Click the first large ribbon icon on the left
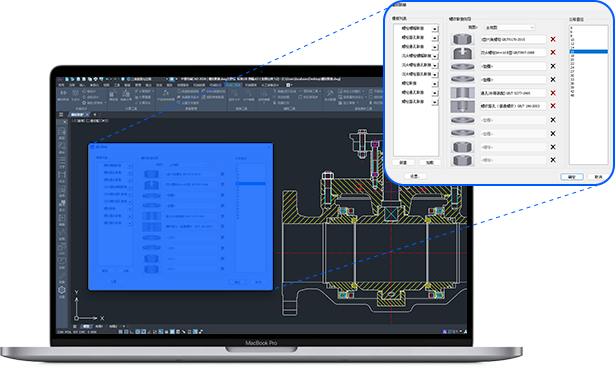This screenshot has width=615, height=369. tap(63, 94)
